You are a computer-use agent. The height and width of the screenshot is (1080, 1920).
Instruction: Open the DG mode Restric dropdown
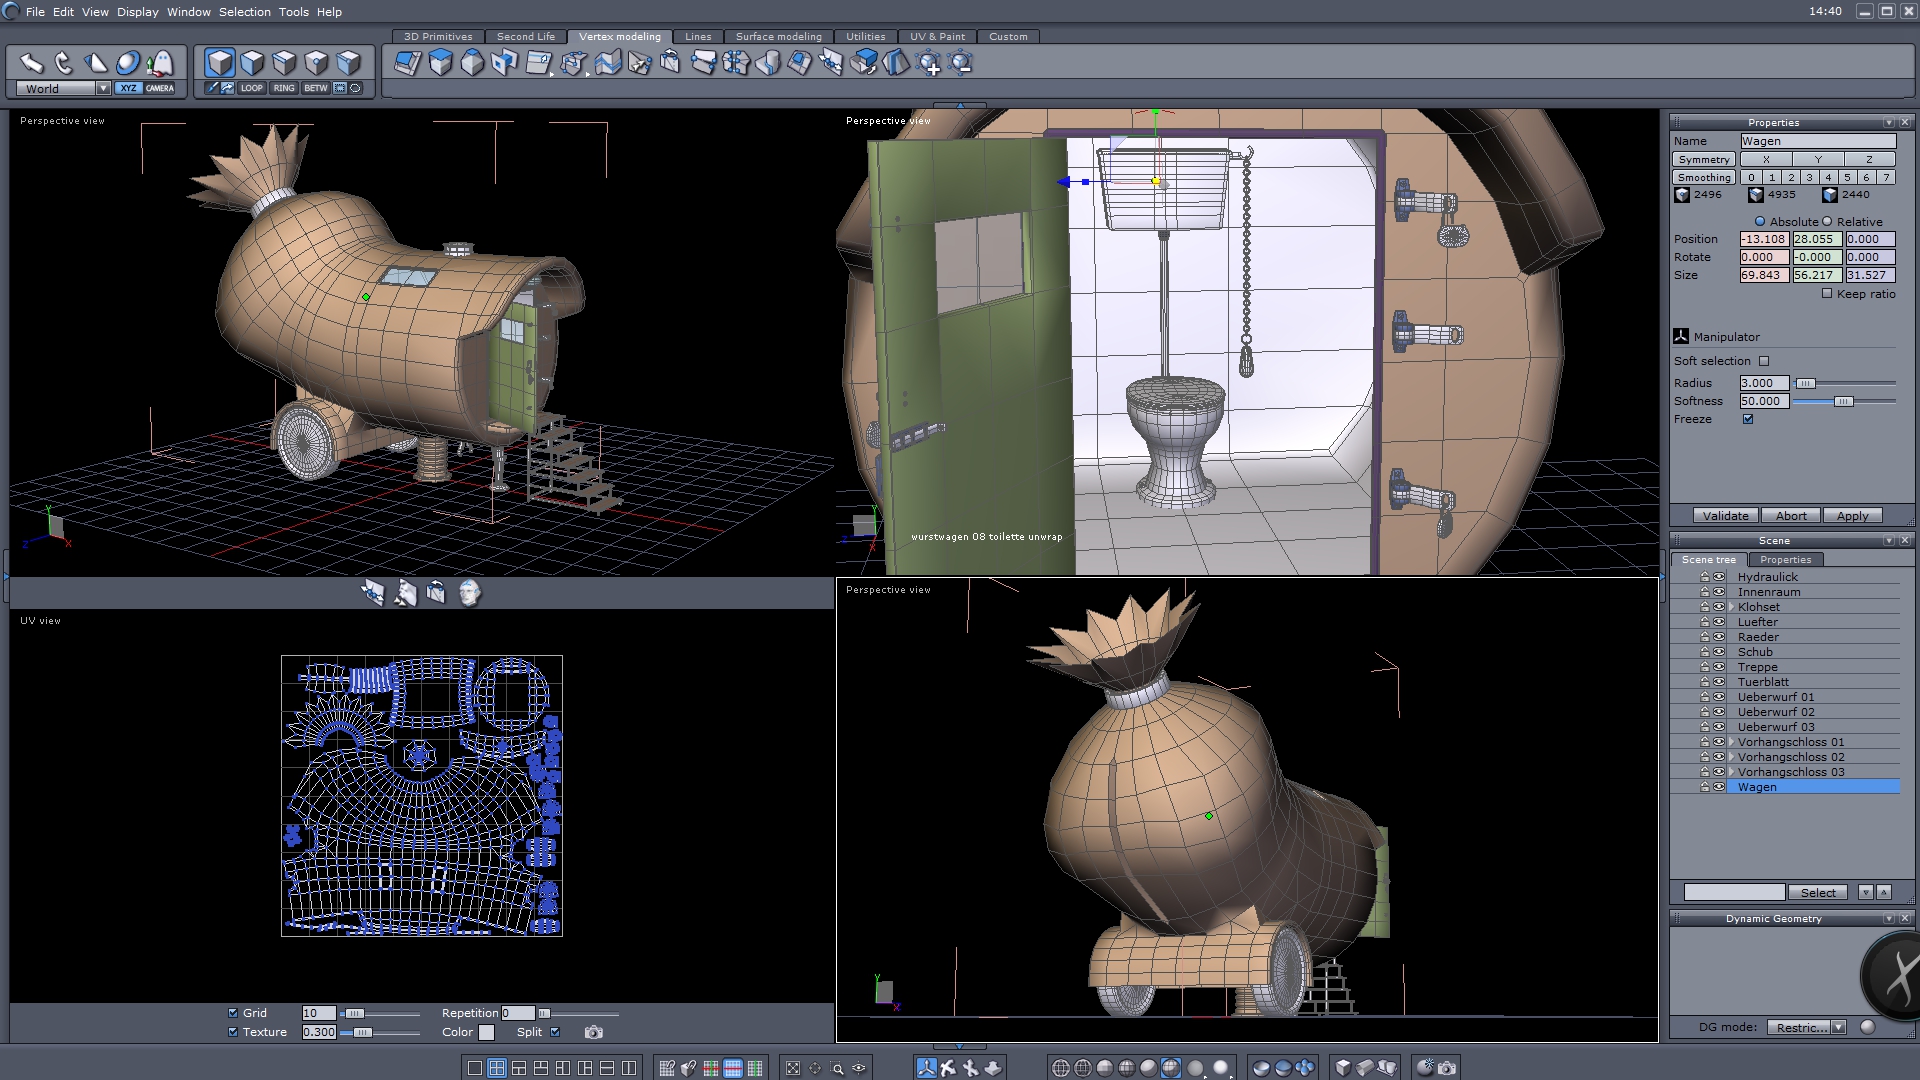(x=1838, y=1027)
